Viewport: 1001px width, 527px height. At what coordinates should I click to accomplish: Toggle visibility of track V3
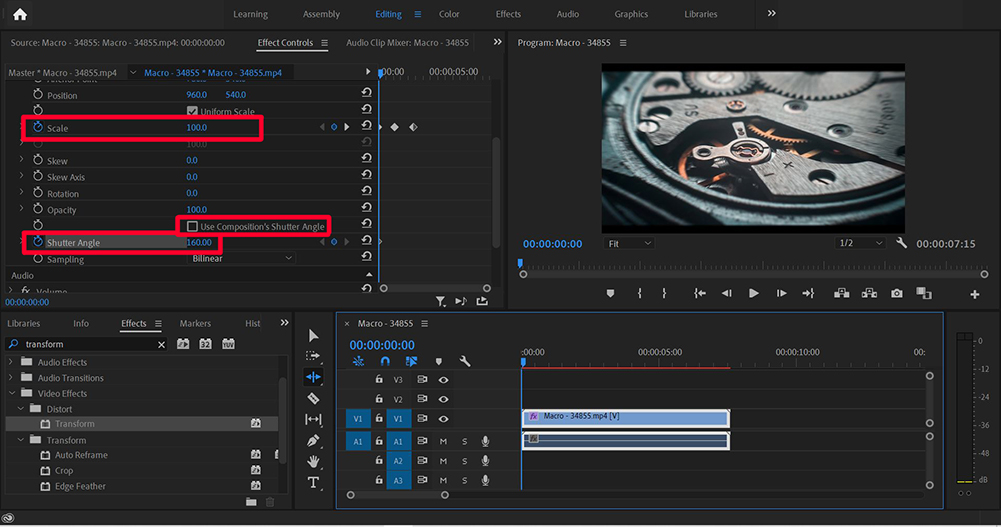[443, 380]
